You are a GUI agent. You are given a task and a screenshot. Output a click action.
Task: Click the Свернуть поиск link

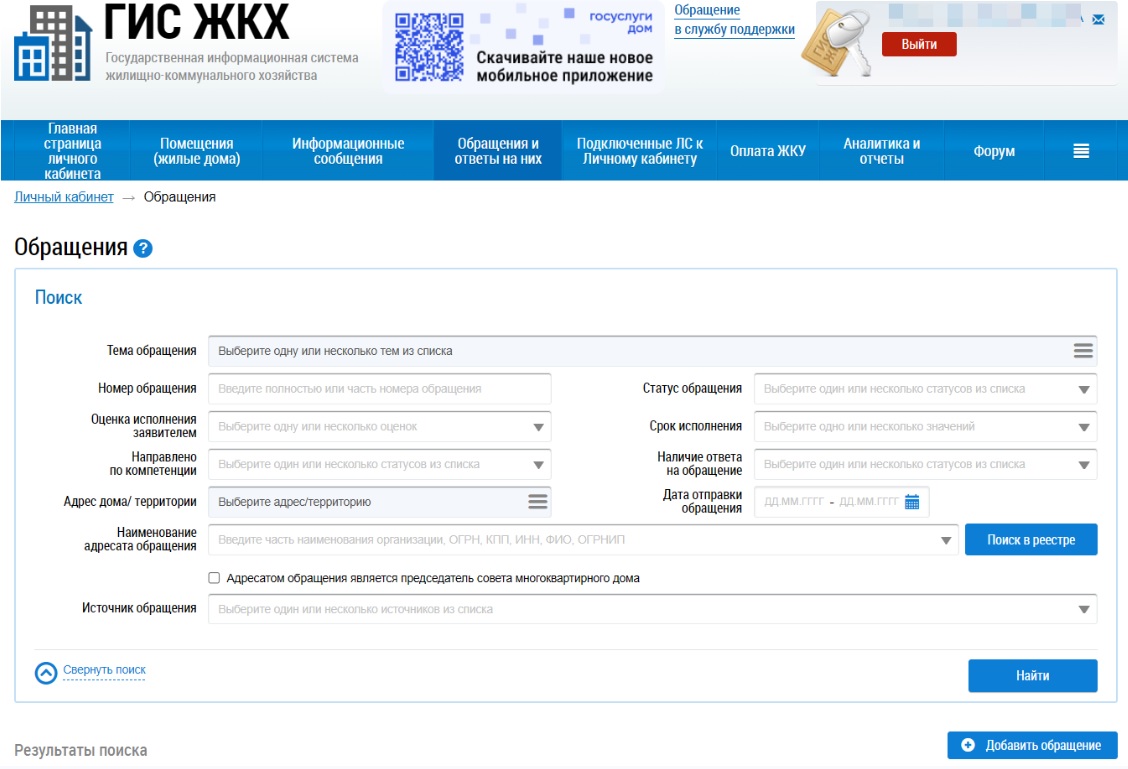click(104, 670)
